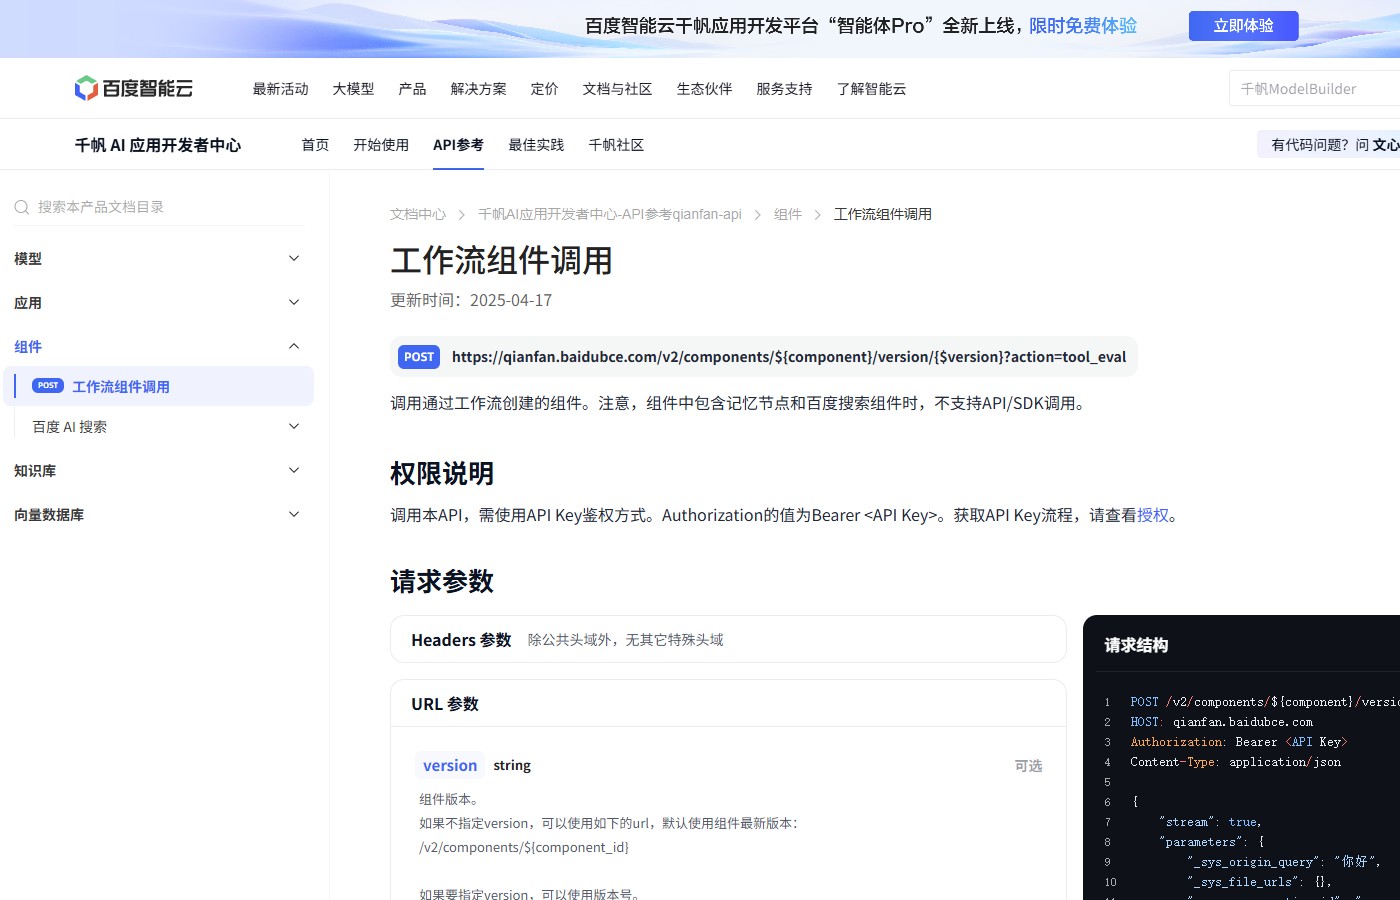Open the 定价 top menu
1400x900 pixels.
click(x=544, y=89)
